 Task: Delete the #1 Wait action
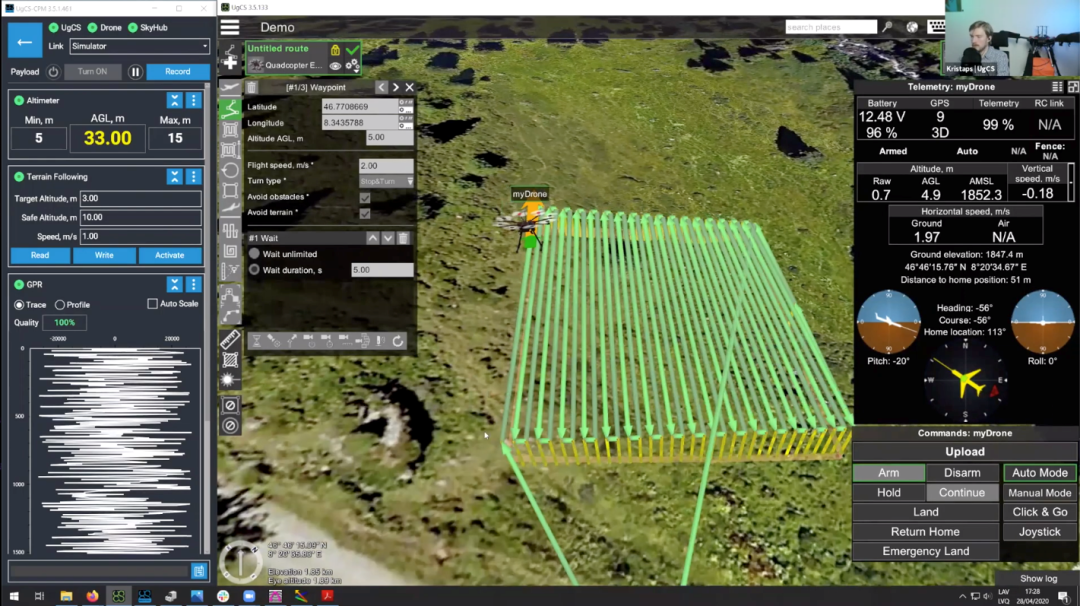tap(404, 238)
